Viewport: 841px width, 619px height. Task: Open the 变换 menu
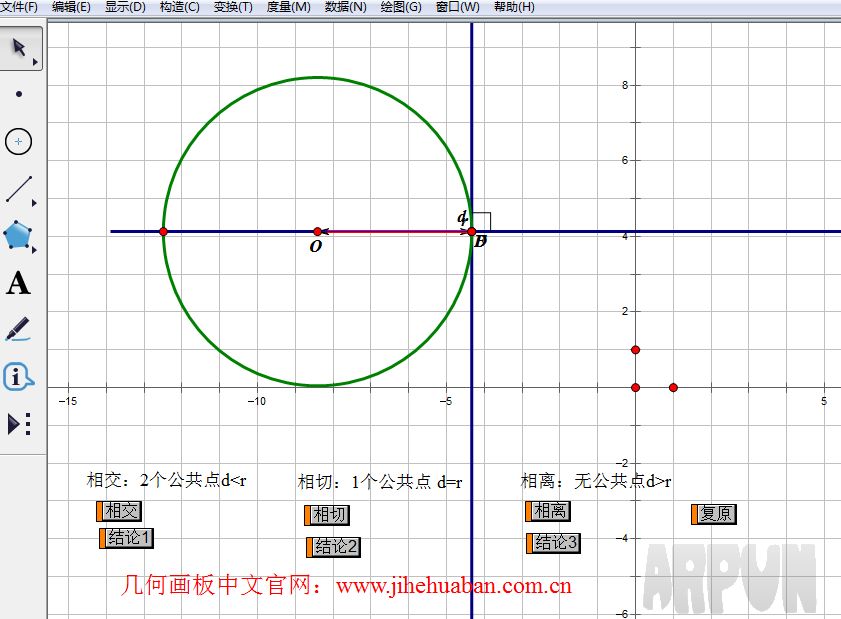(232, 7)
